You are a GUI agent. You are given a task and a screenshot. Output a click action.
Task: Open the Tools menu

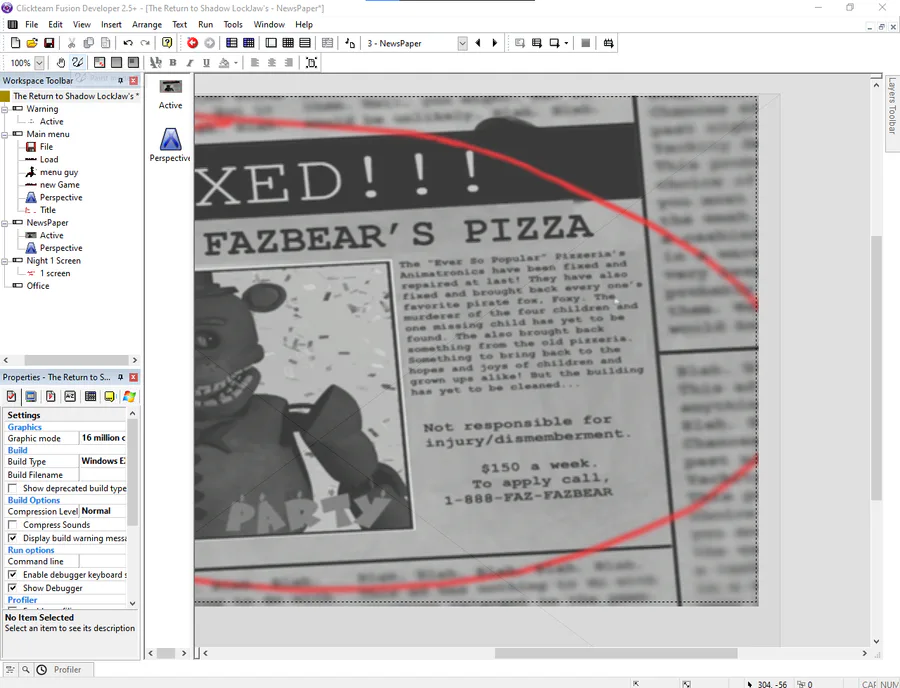(x=233, y=25)
